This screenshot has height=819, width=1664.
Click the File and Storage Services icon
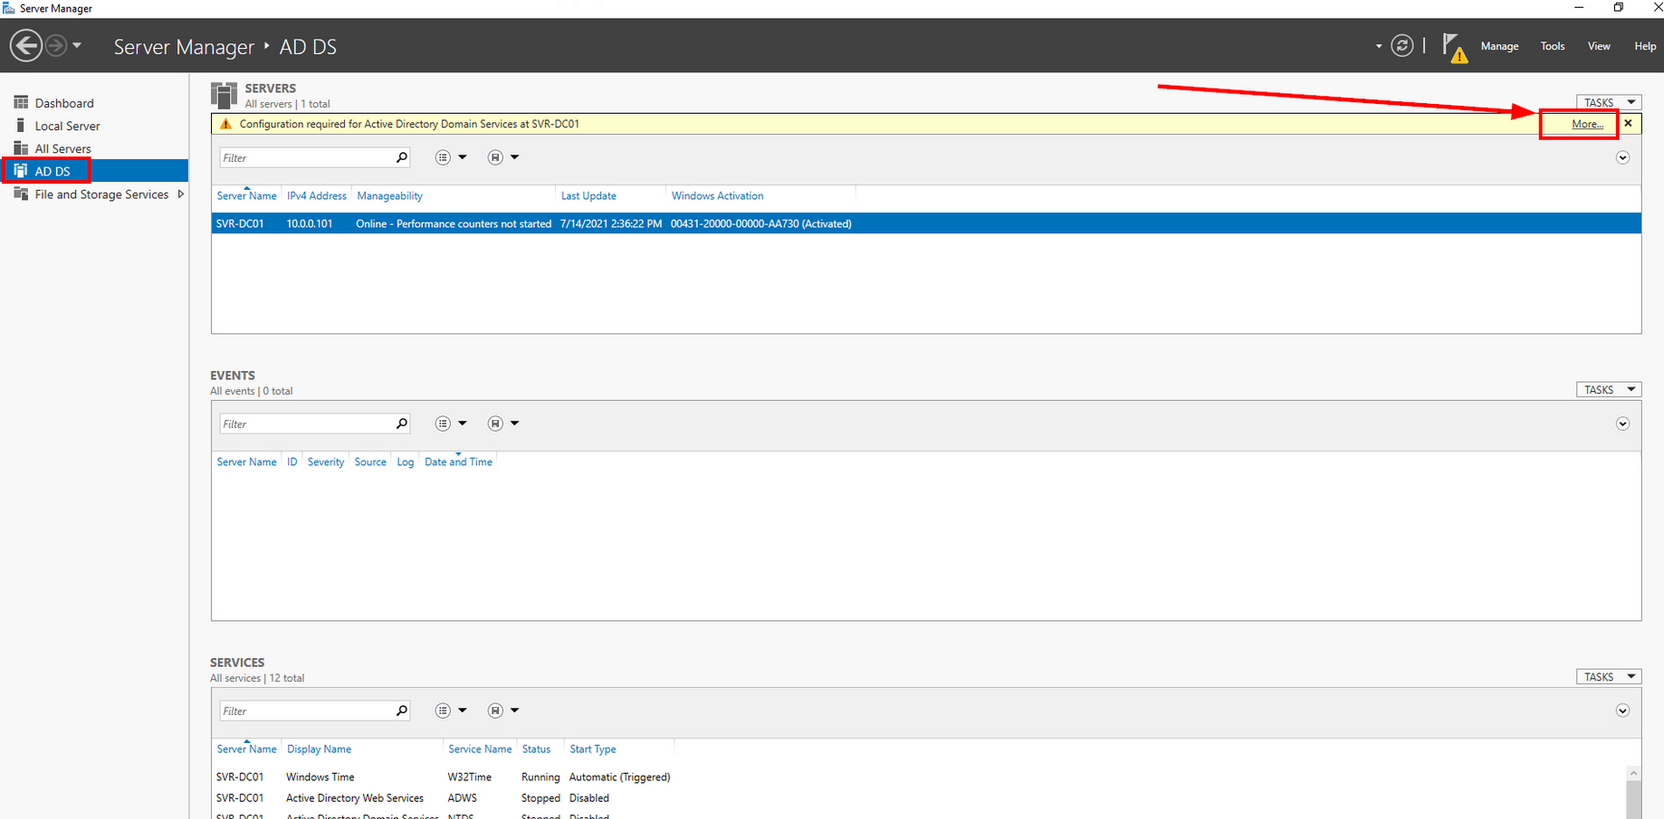coord(21,193)
